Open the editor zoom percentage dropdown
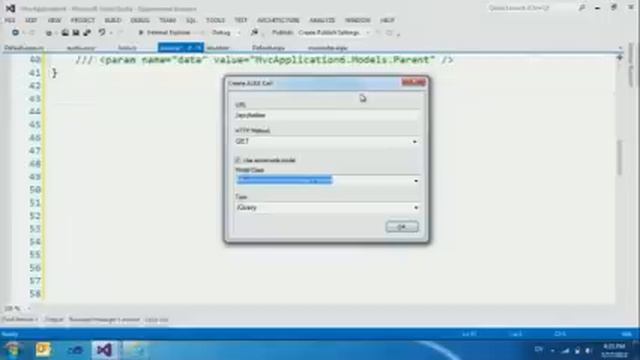The width and height of the screenshot is (640, 360). click(17, 308)
